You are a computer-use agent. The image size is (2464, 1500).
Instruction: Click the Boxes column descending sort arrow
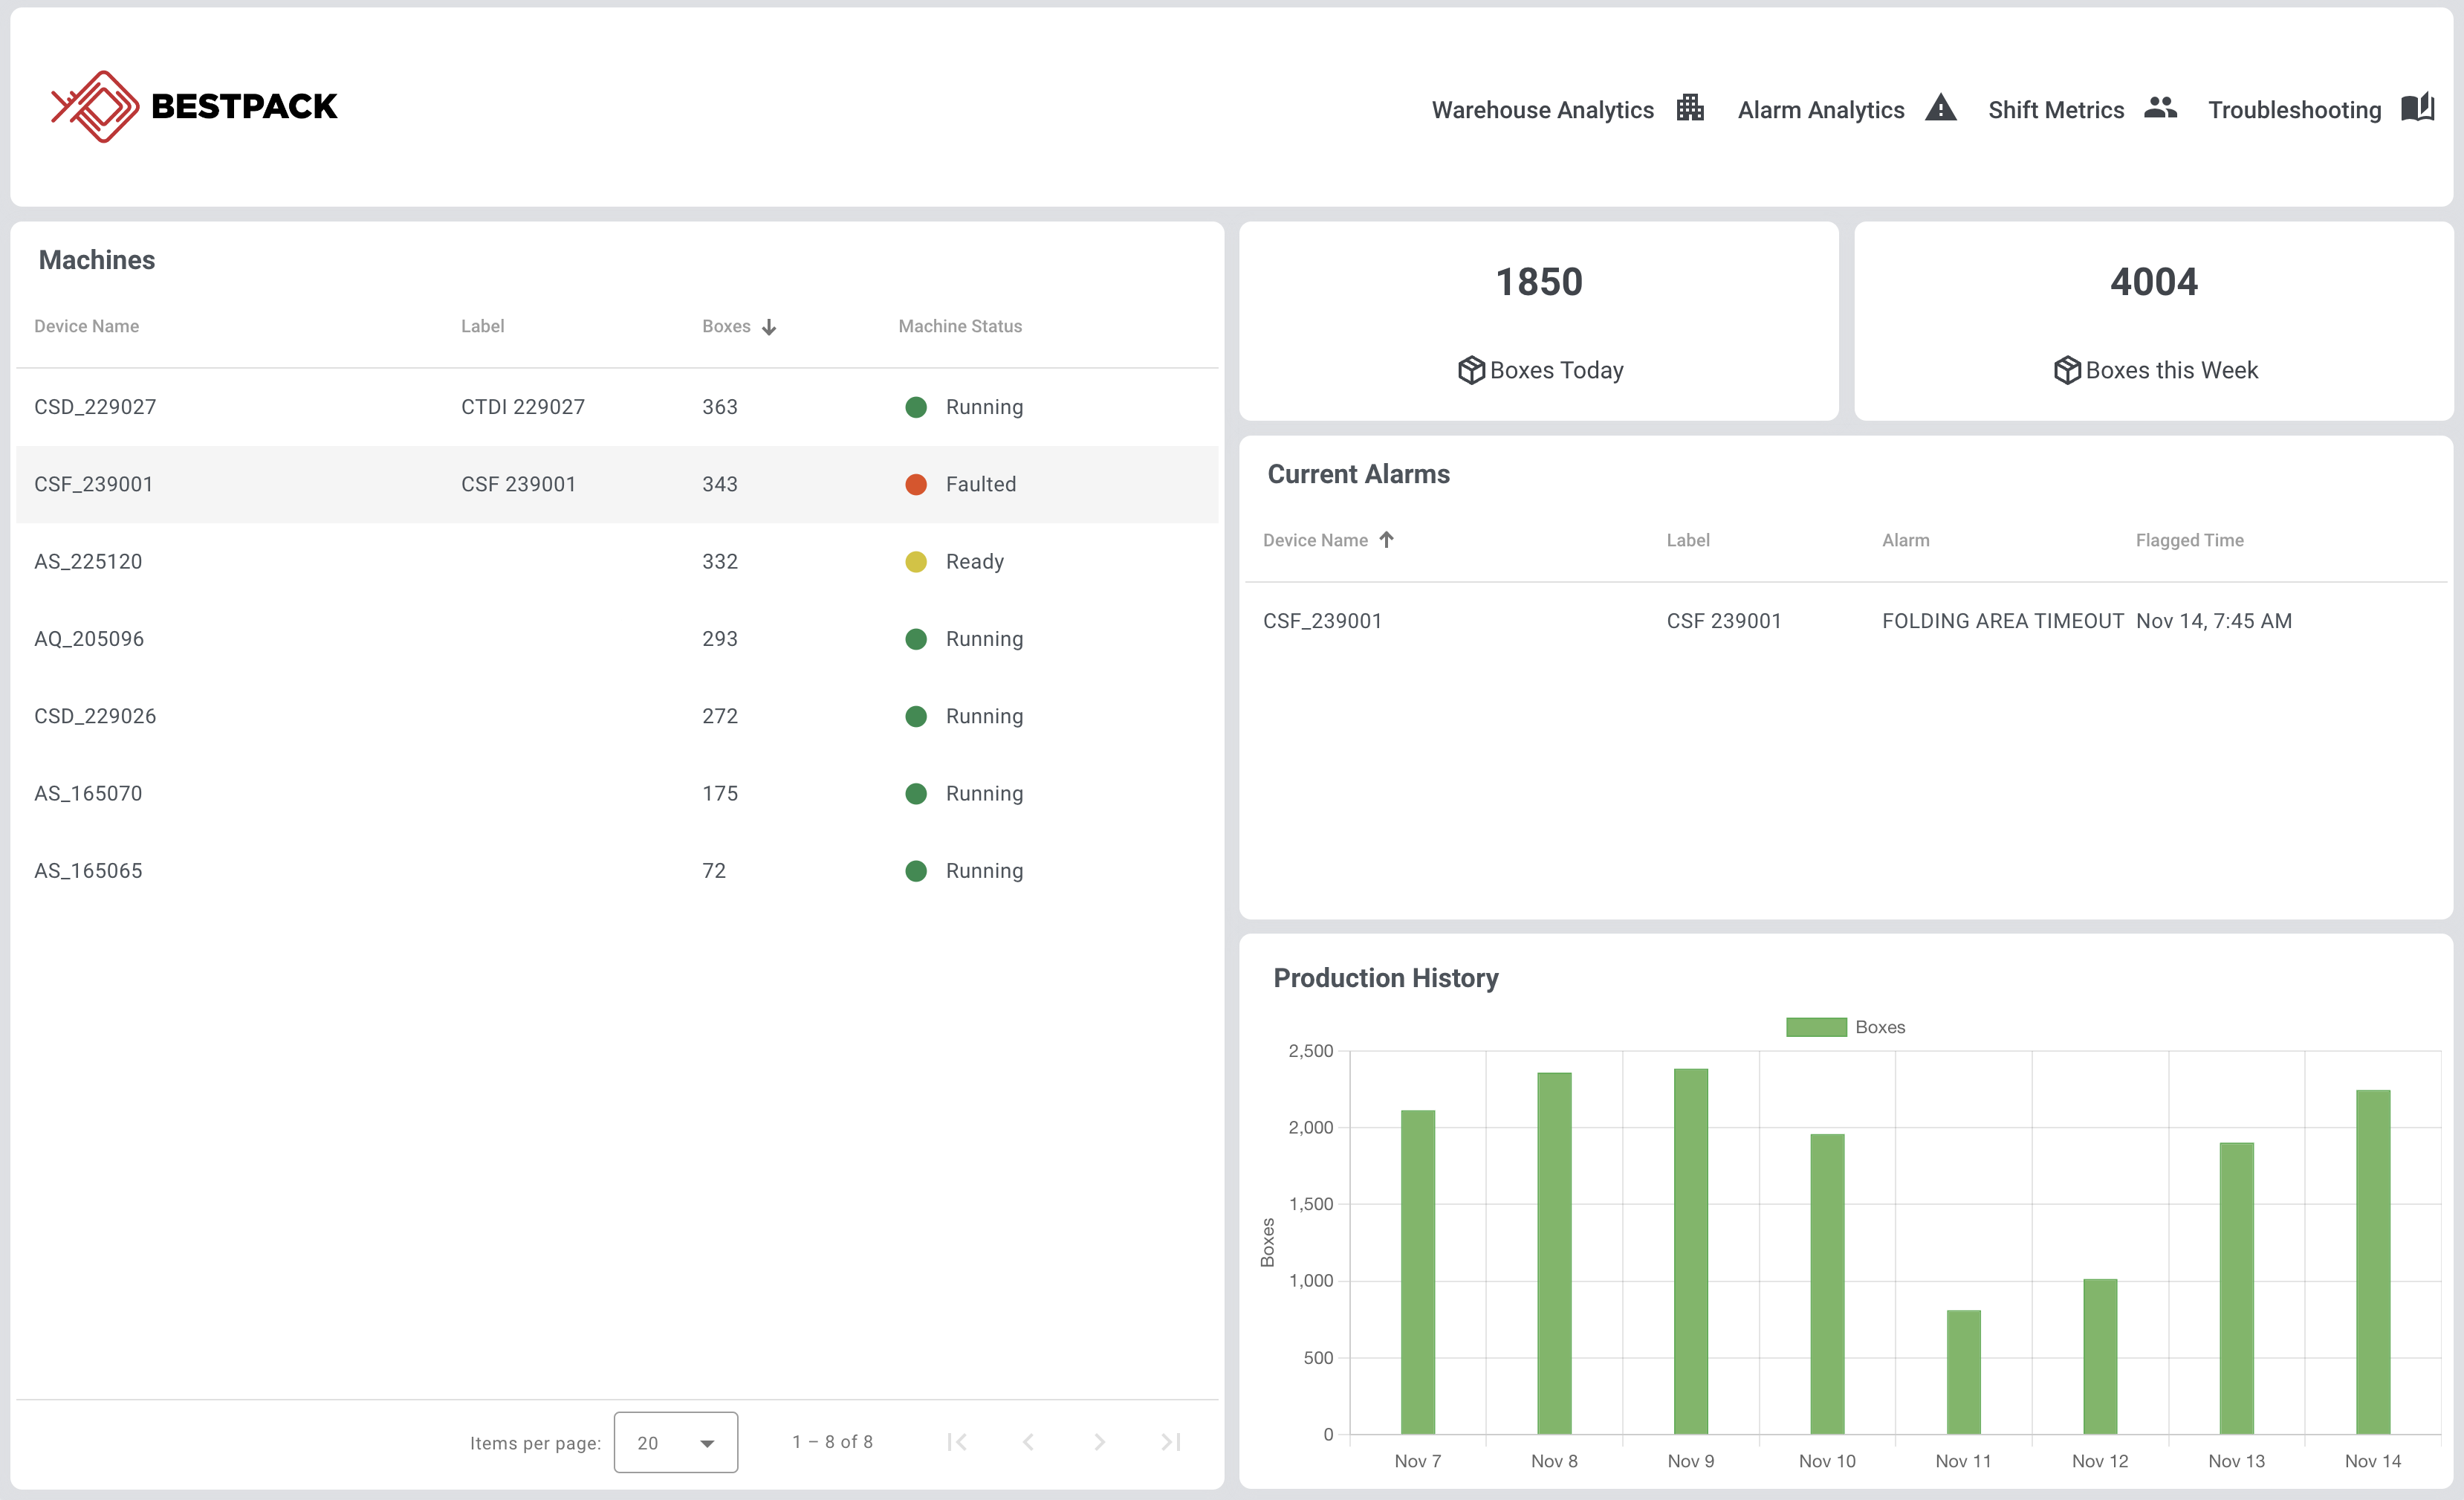769,327
